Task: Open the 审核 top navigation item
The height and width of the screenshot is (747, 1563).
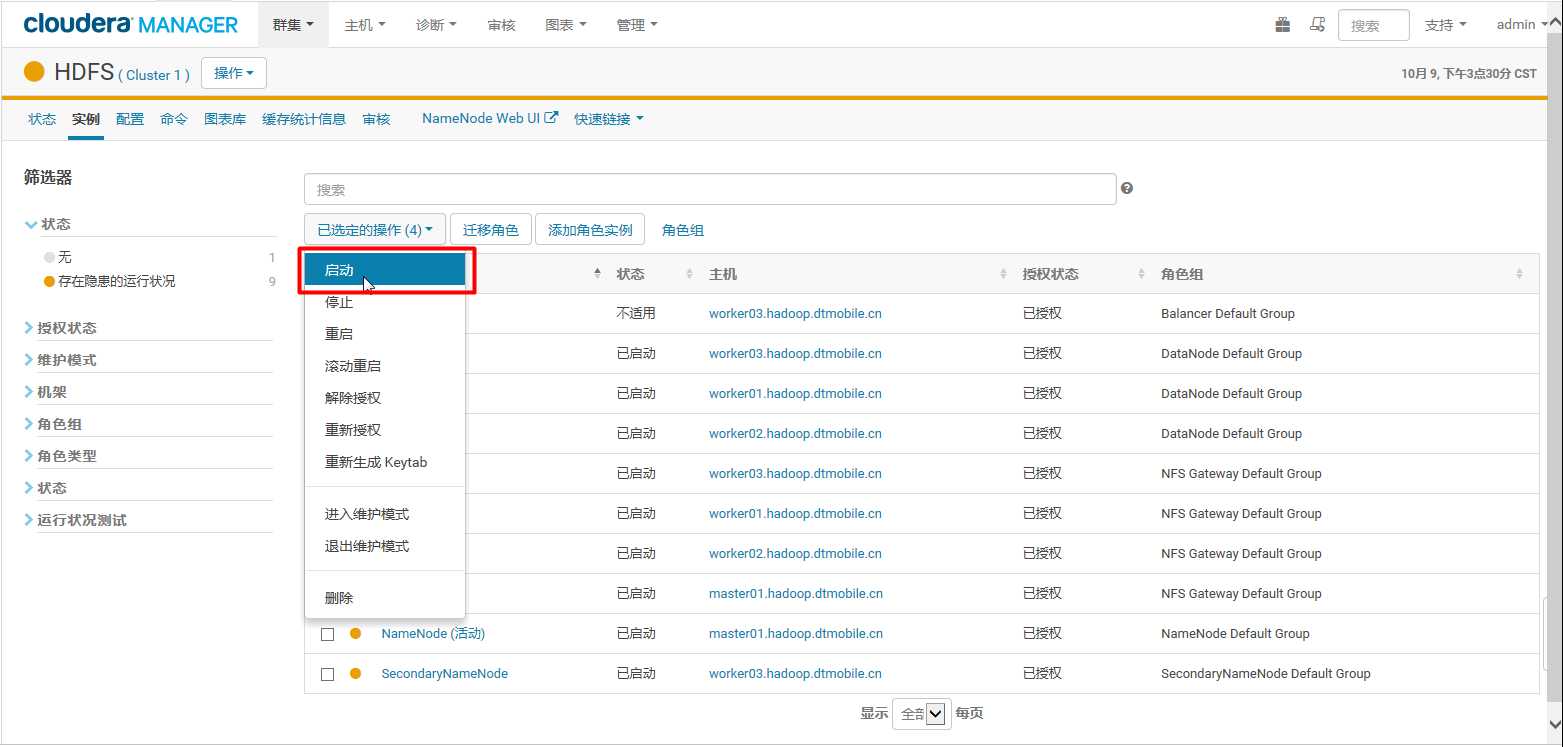Action: [x=501, y=25]
